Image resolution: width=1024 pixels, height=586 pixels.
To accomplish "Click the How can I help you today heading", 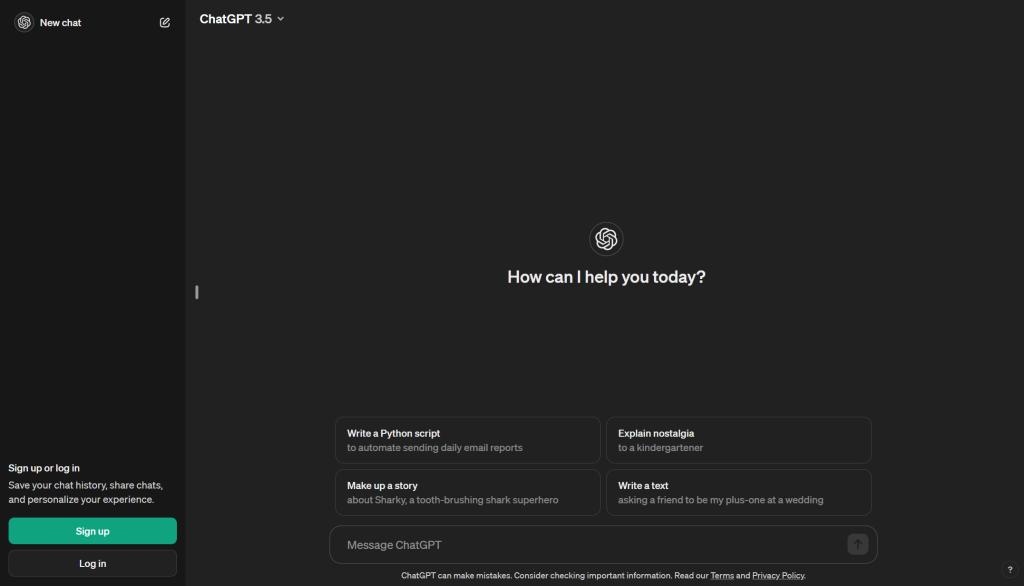I will coord(606,277).
